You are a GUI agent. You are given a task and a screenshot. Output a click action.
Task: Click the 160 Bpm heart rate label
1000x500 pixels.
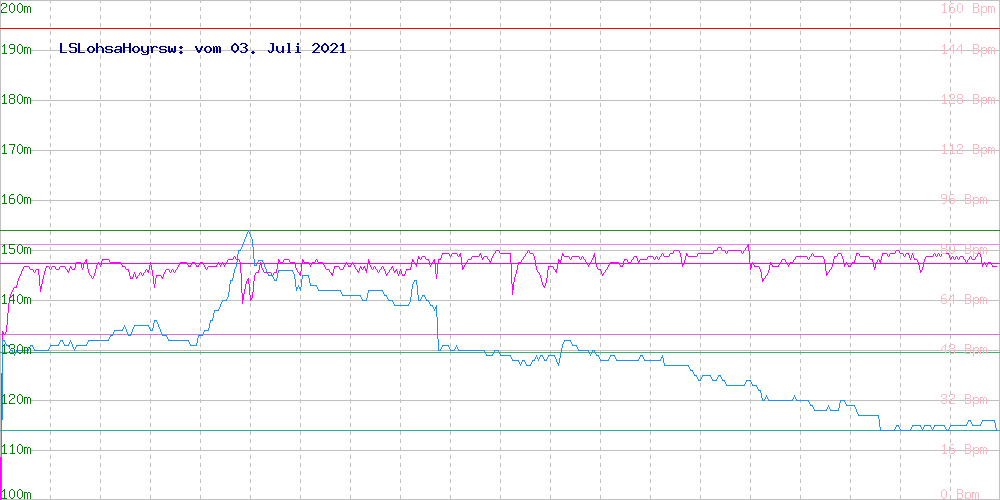pos(968,8)
